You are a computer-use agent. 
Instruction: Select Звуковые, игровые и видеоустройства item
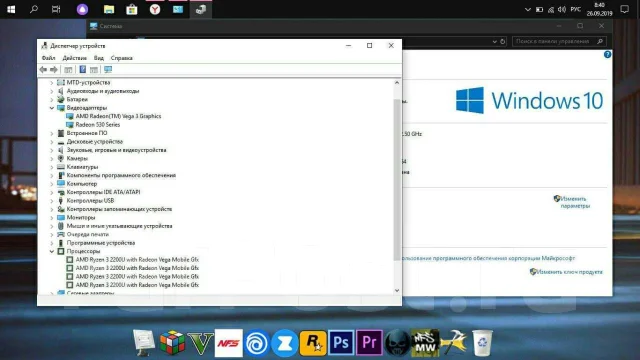coord(116,150)
